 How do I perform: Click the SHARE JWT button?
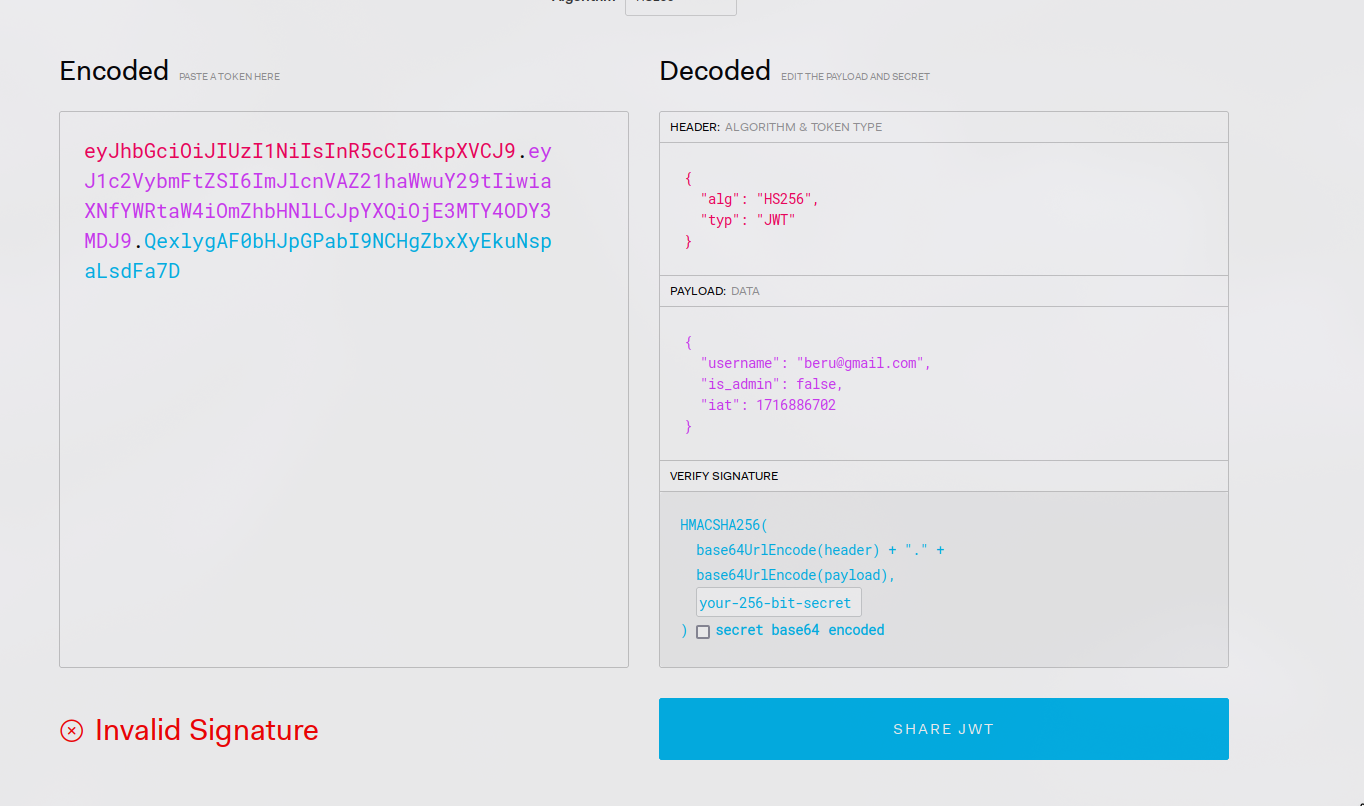click(943, 729)
